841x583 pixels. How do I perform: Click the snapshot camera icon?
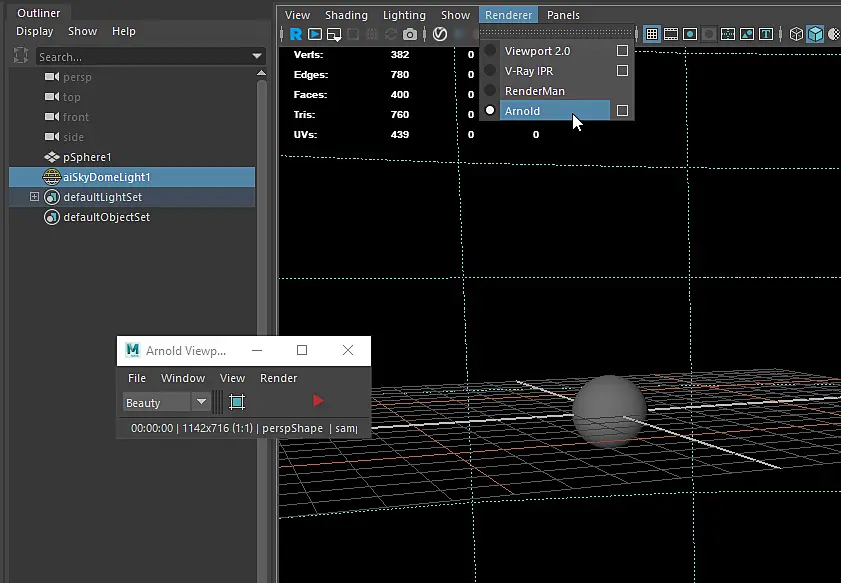click(410, 35)
